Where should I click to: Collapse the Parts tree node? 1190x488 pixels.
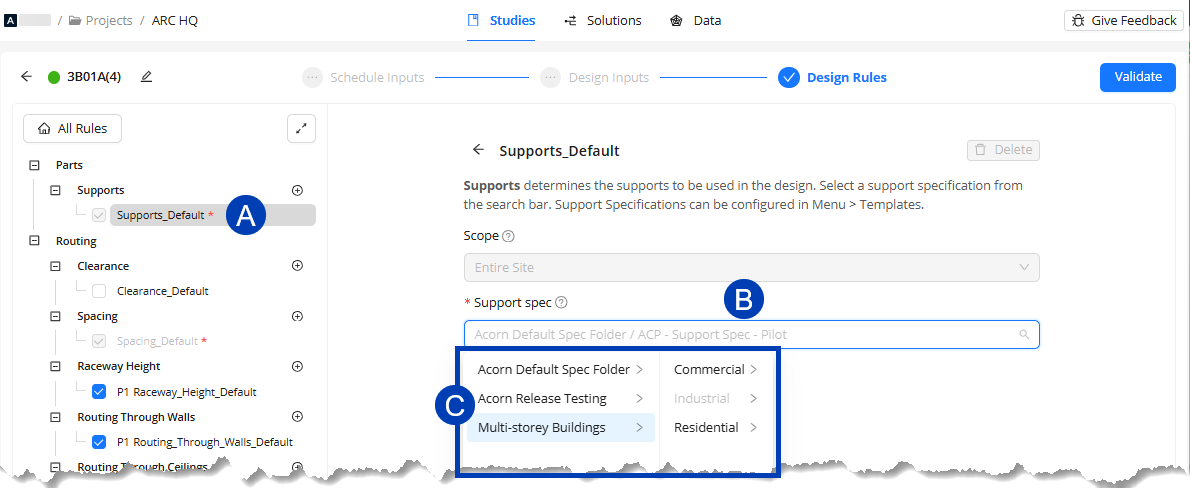[x=34, y=165]
